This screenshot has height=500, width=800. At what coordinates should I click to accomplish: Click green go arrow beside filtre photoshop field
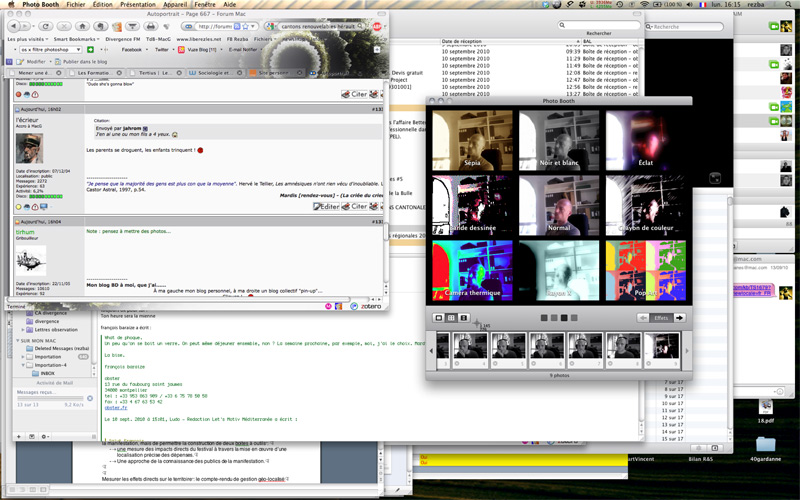pos(90,49)
